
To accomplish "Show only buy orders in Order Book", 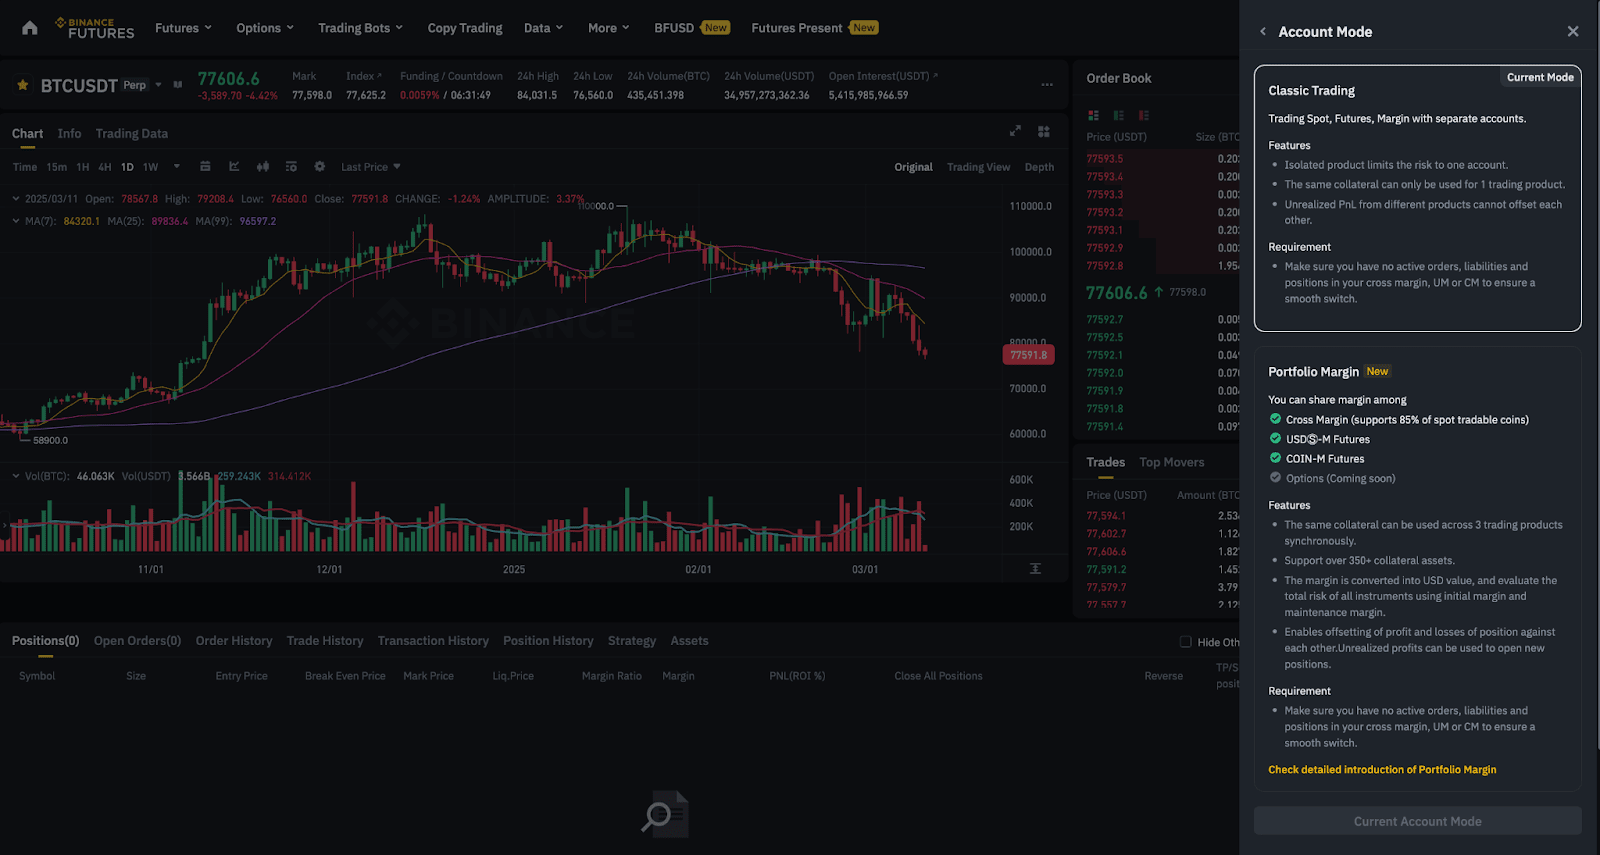I will click(1118, 115).
